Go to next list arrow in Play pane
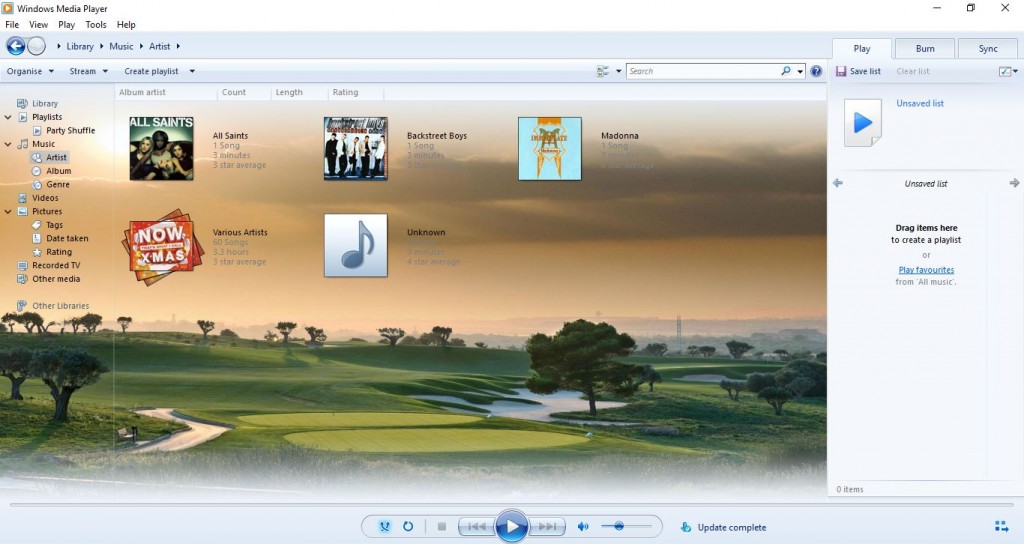The width and height of the screenshot is (1024, 544). [x=1014, y=184]
